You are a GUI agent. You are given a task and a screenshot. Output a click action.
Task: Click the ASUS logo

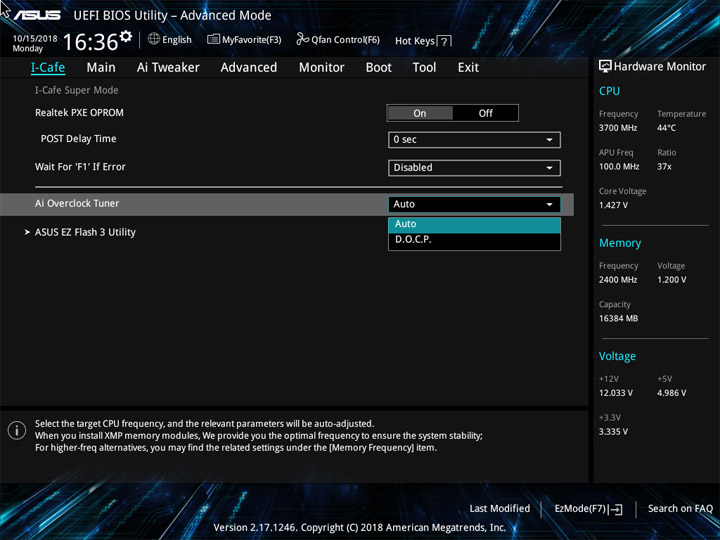pos(37,15)
